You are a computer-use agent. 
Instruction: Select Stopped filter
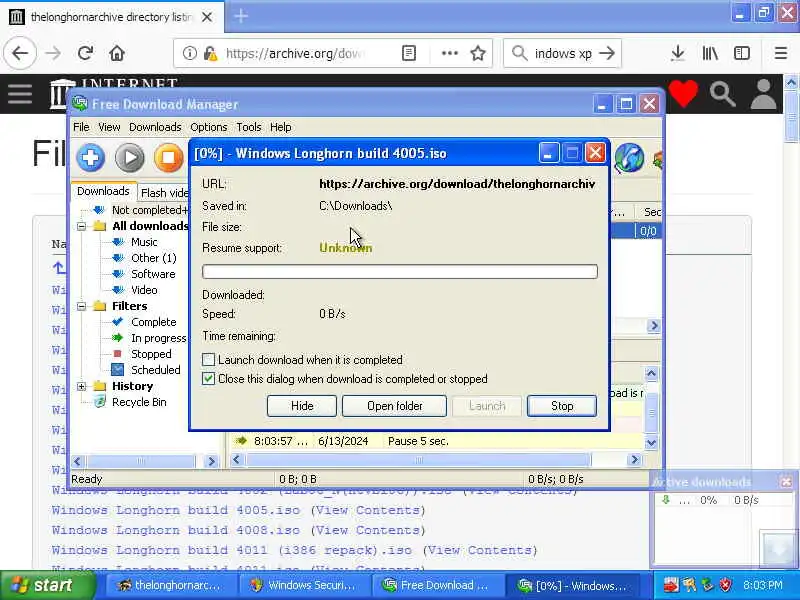point(151,354)
